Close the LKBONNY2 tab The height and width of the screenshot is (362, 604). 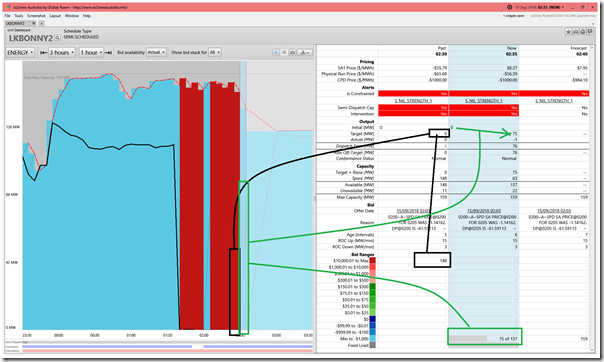(34, 23)
